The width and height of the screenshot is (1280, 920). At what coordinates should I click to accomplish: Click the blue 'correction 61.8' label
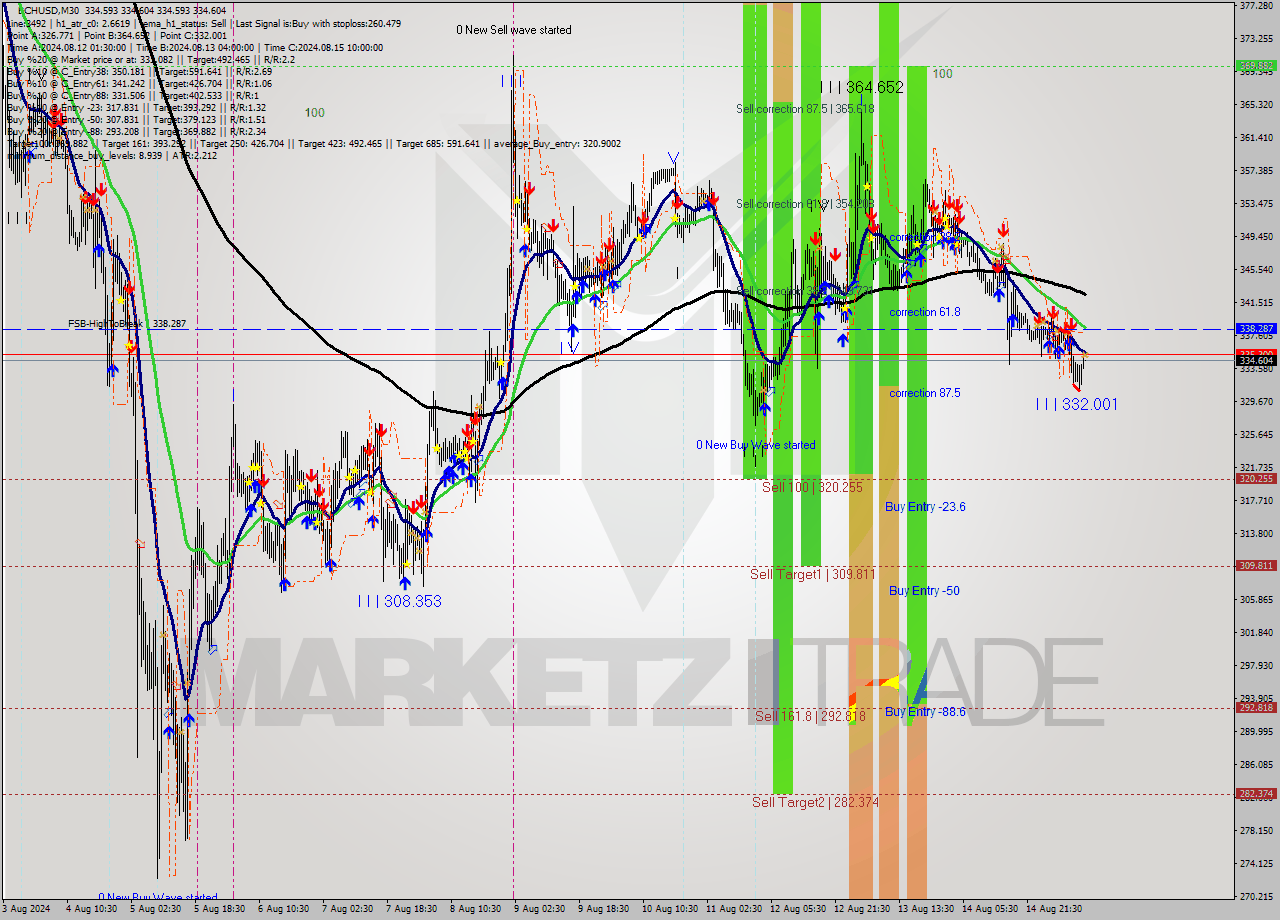point(925,312)
